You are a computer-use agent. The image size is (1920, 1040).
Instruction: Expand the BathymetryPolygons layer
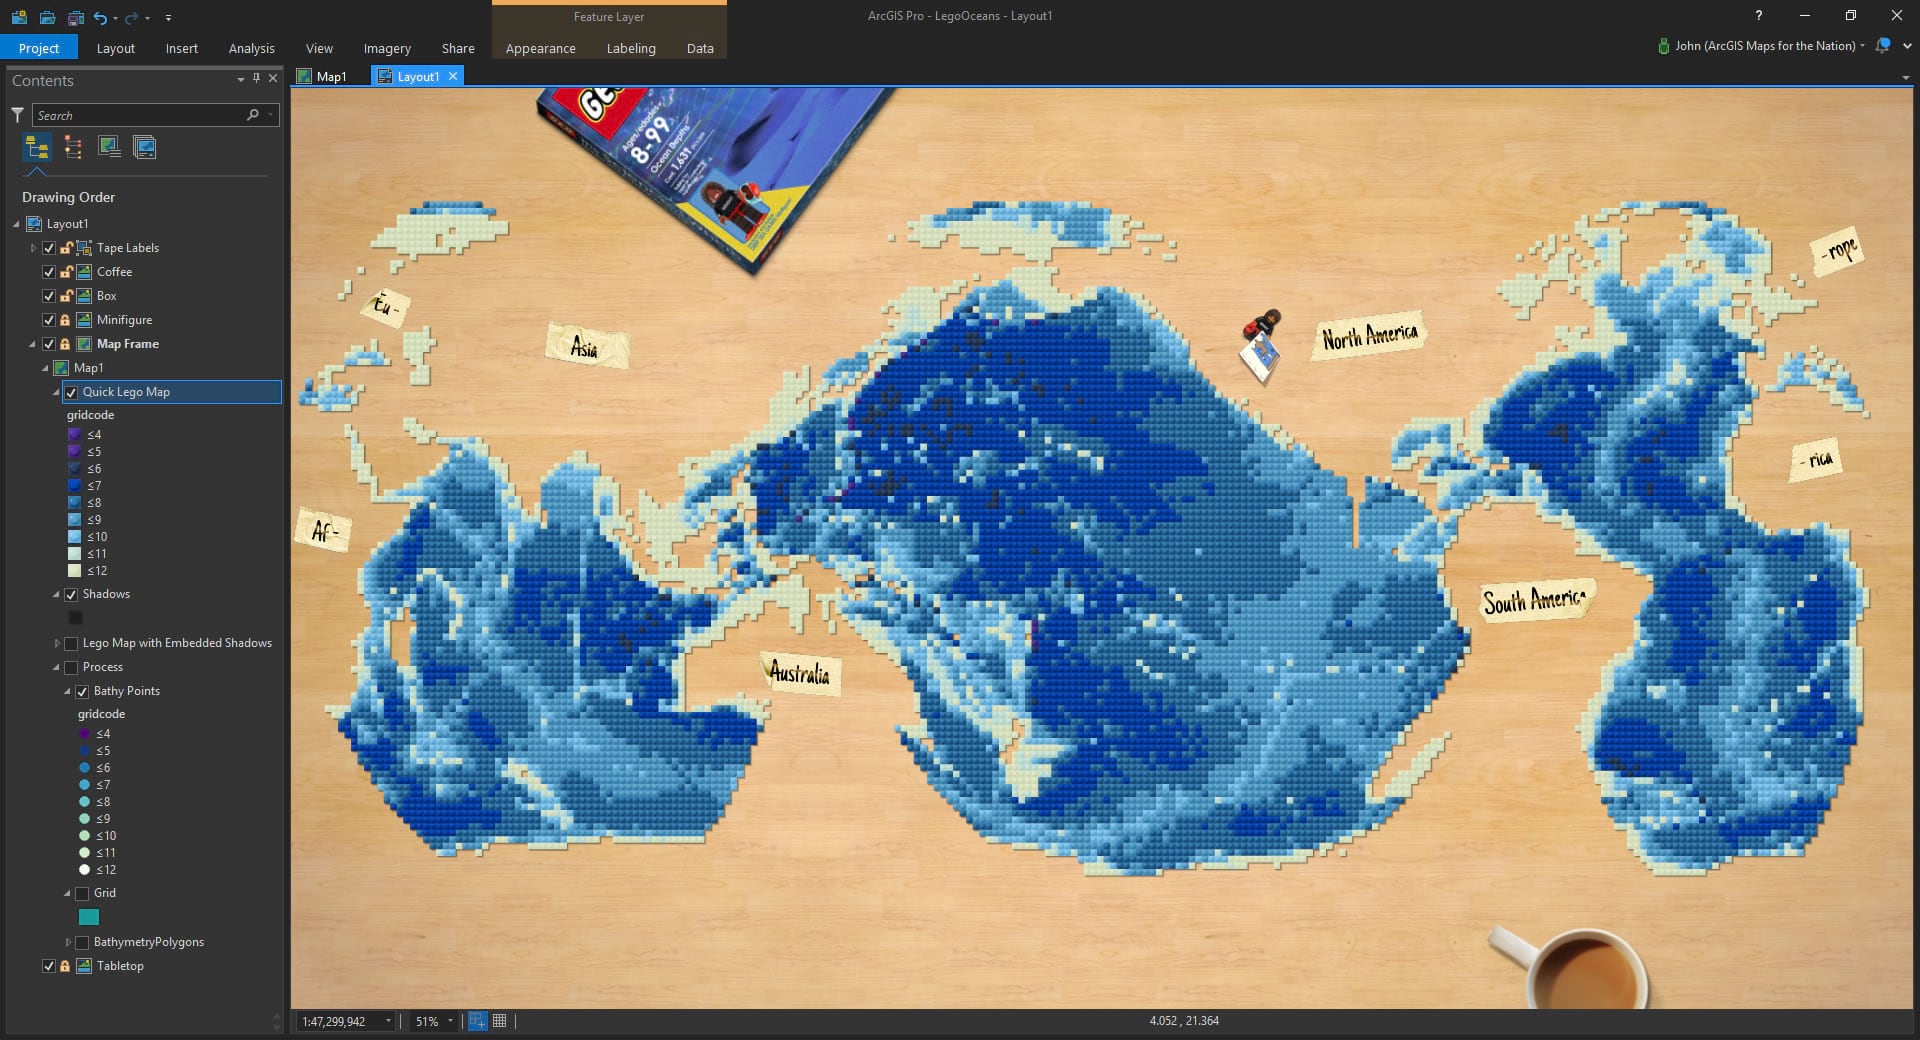(68, 942)
